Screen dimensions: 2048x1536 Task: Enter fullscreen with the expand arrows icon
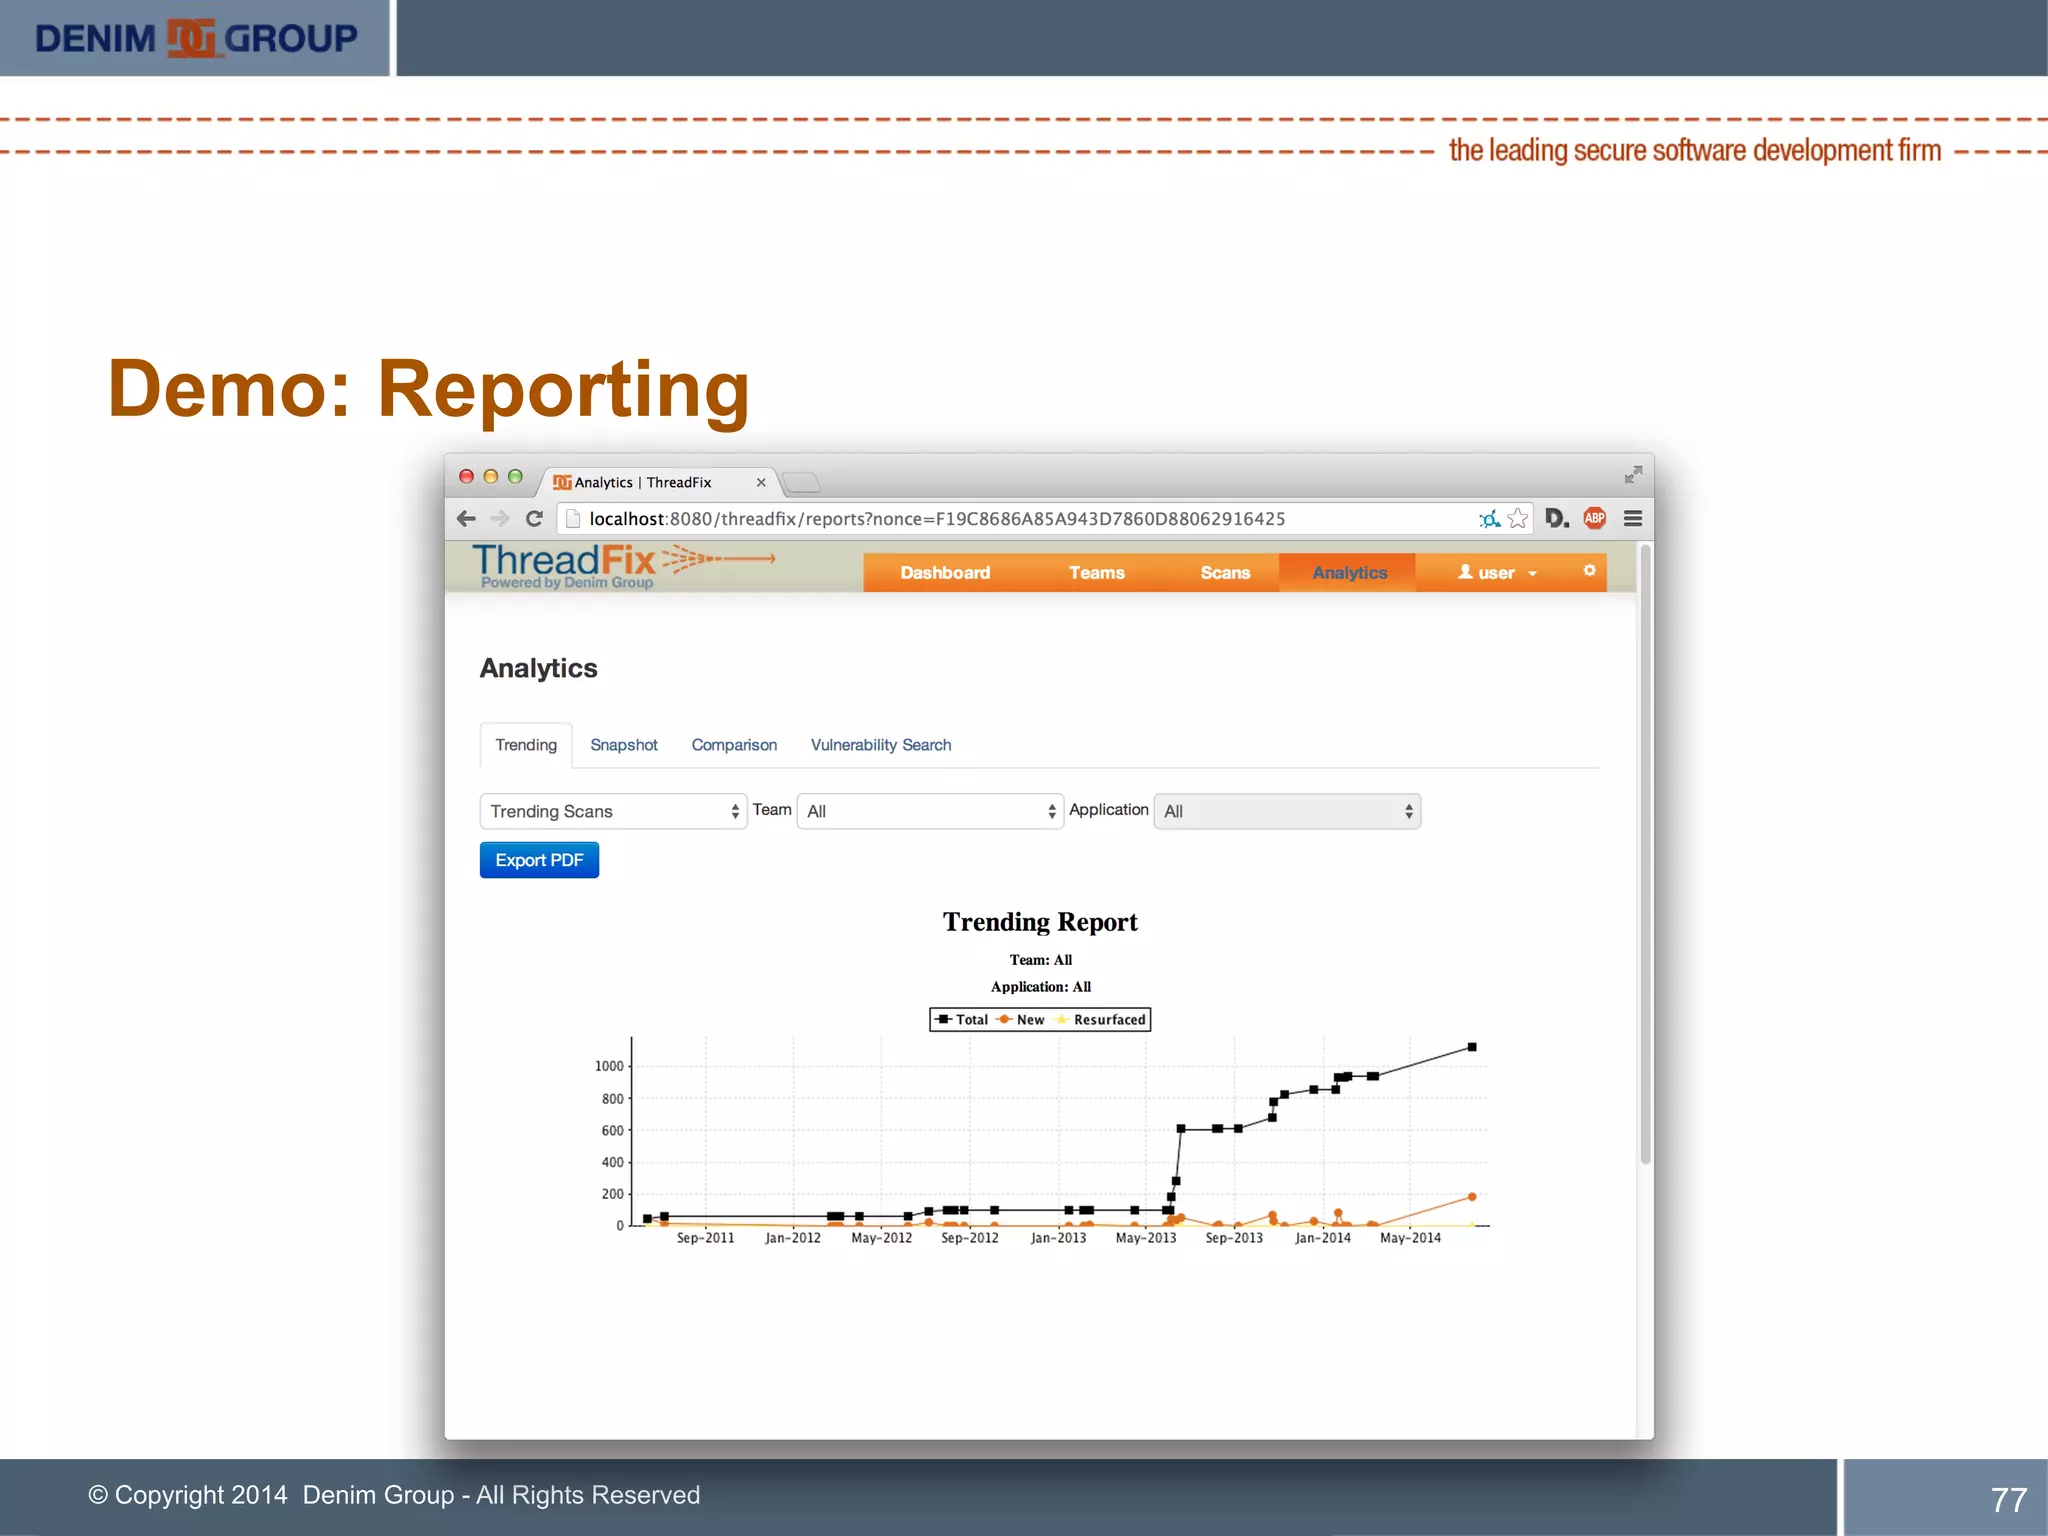(1633, 474)
